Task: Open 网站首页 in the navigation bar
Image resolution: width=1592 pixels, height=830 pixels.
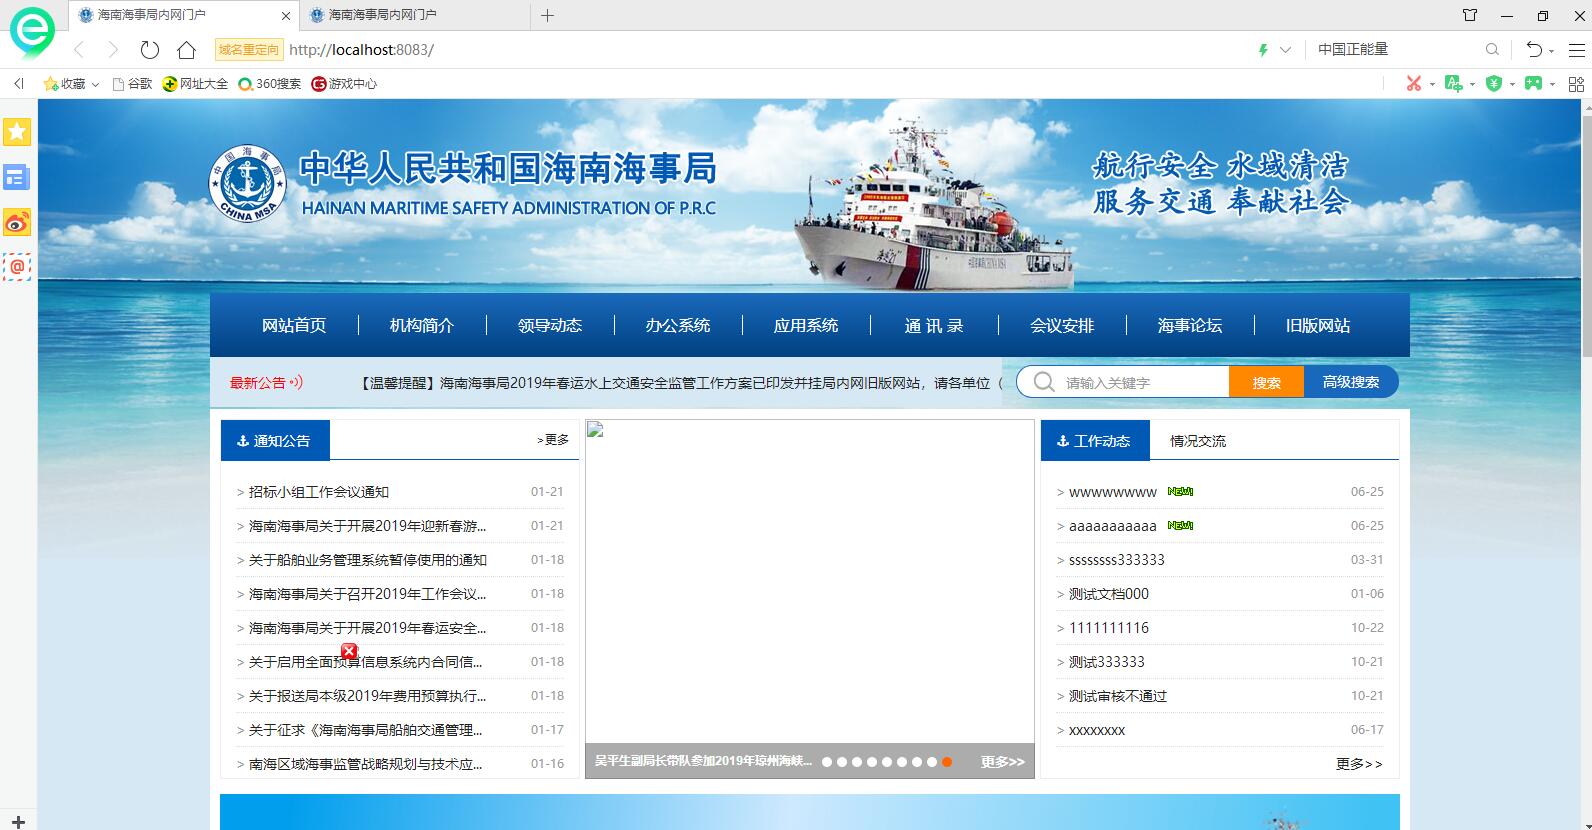Action: tap(294, 325)
